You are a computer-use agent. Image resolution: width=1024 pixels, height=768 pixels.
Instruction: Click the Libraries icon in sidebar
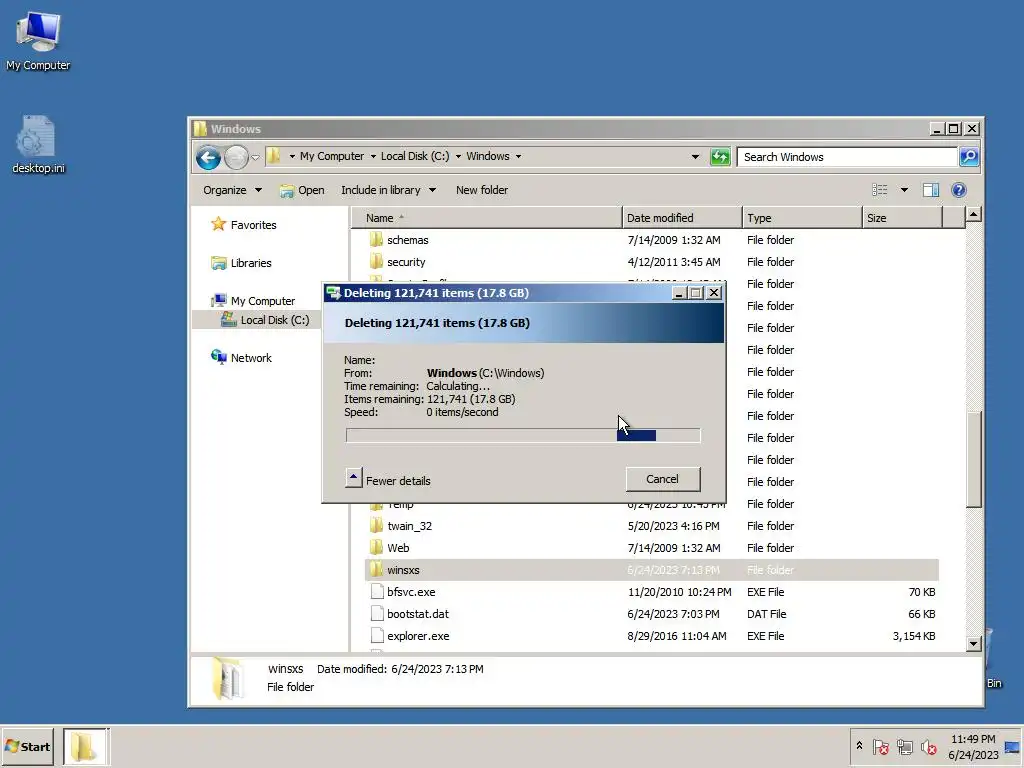pyautogui.click(x=219, y=263)
